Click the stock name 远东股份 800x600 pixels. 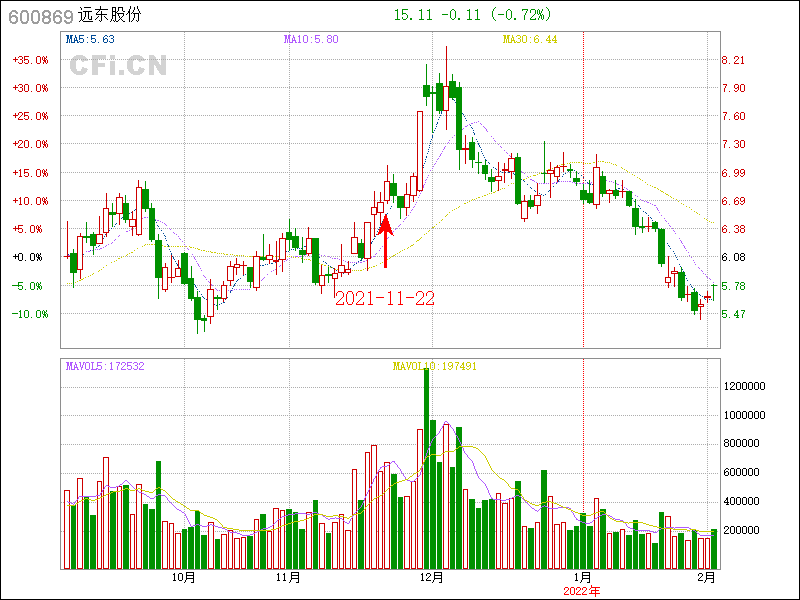pyautogui.click(x=110, y=15)
